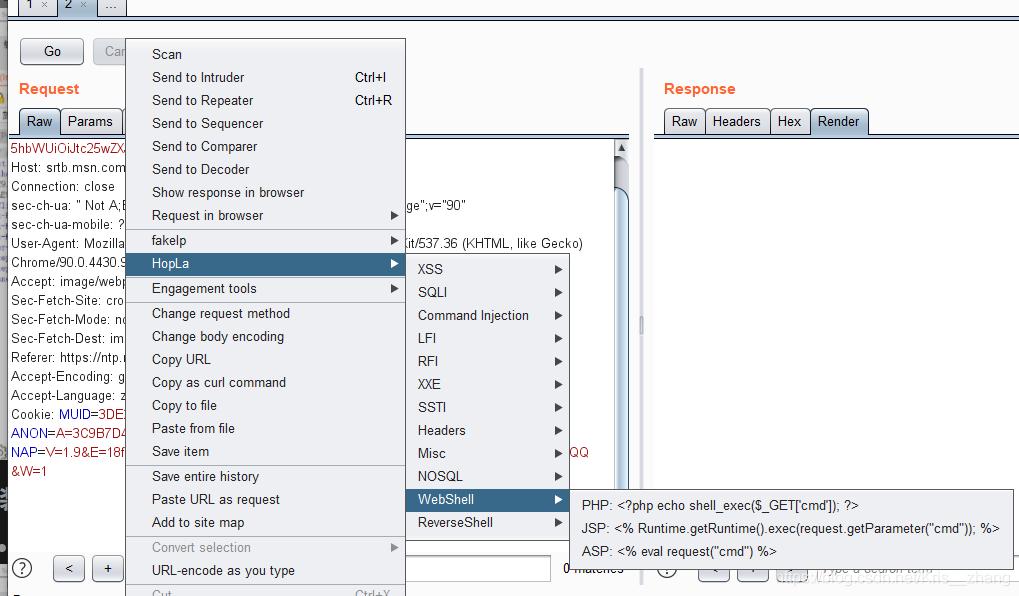Open the Response Hex tab

coord(790,122)
